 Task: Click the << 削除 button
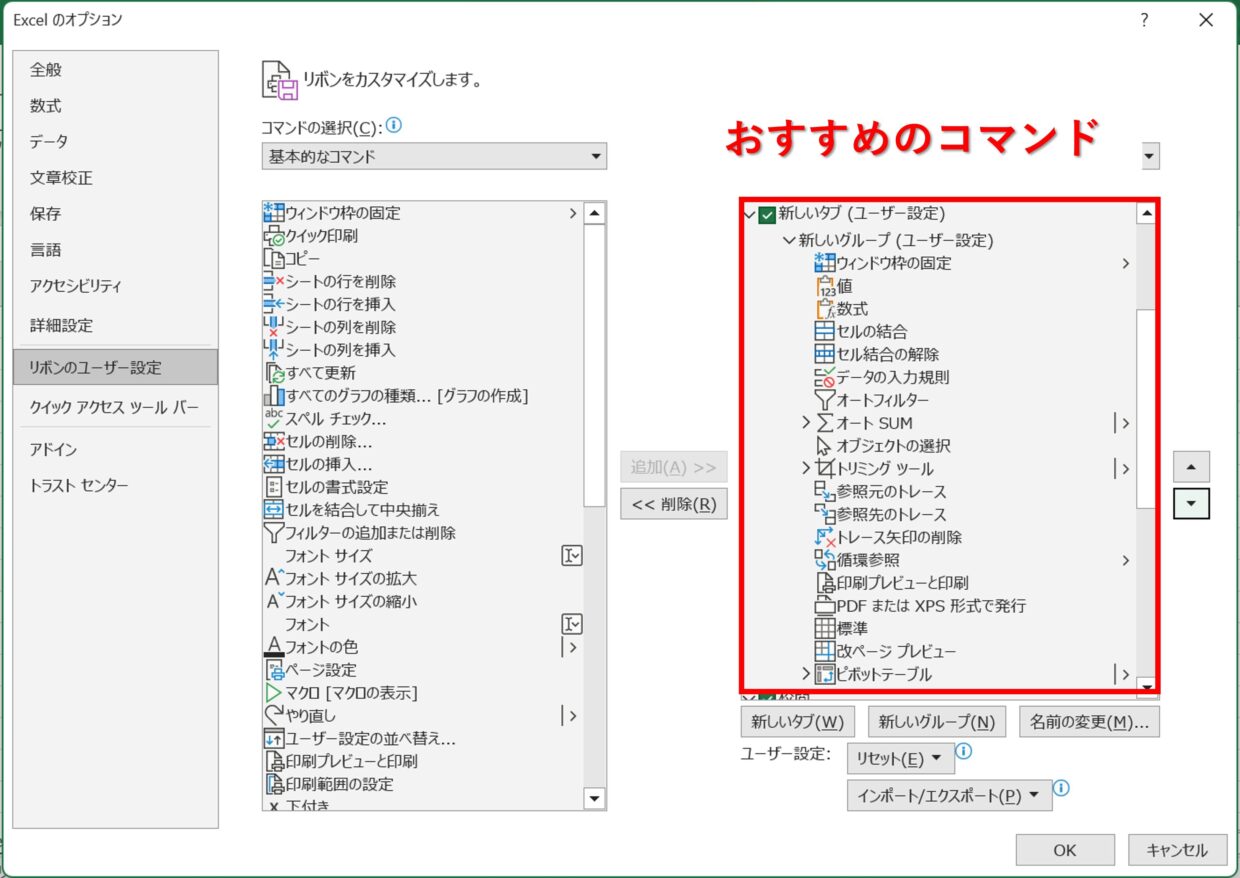674,504
